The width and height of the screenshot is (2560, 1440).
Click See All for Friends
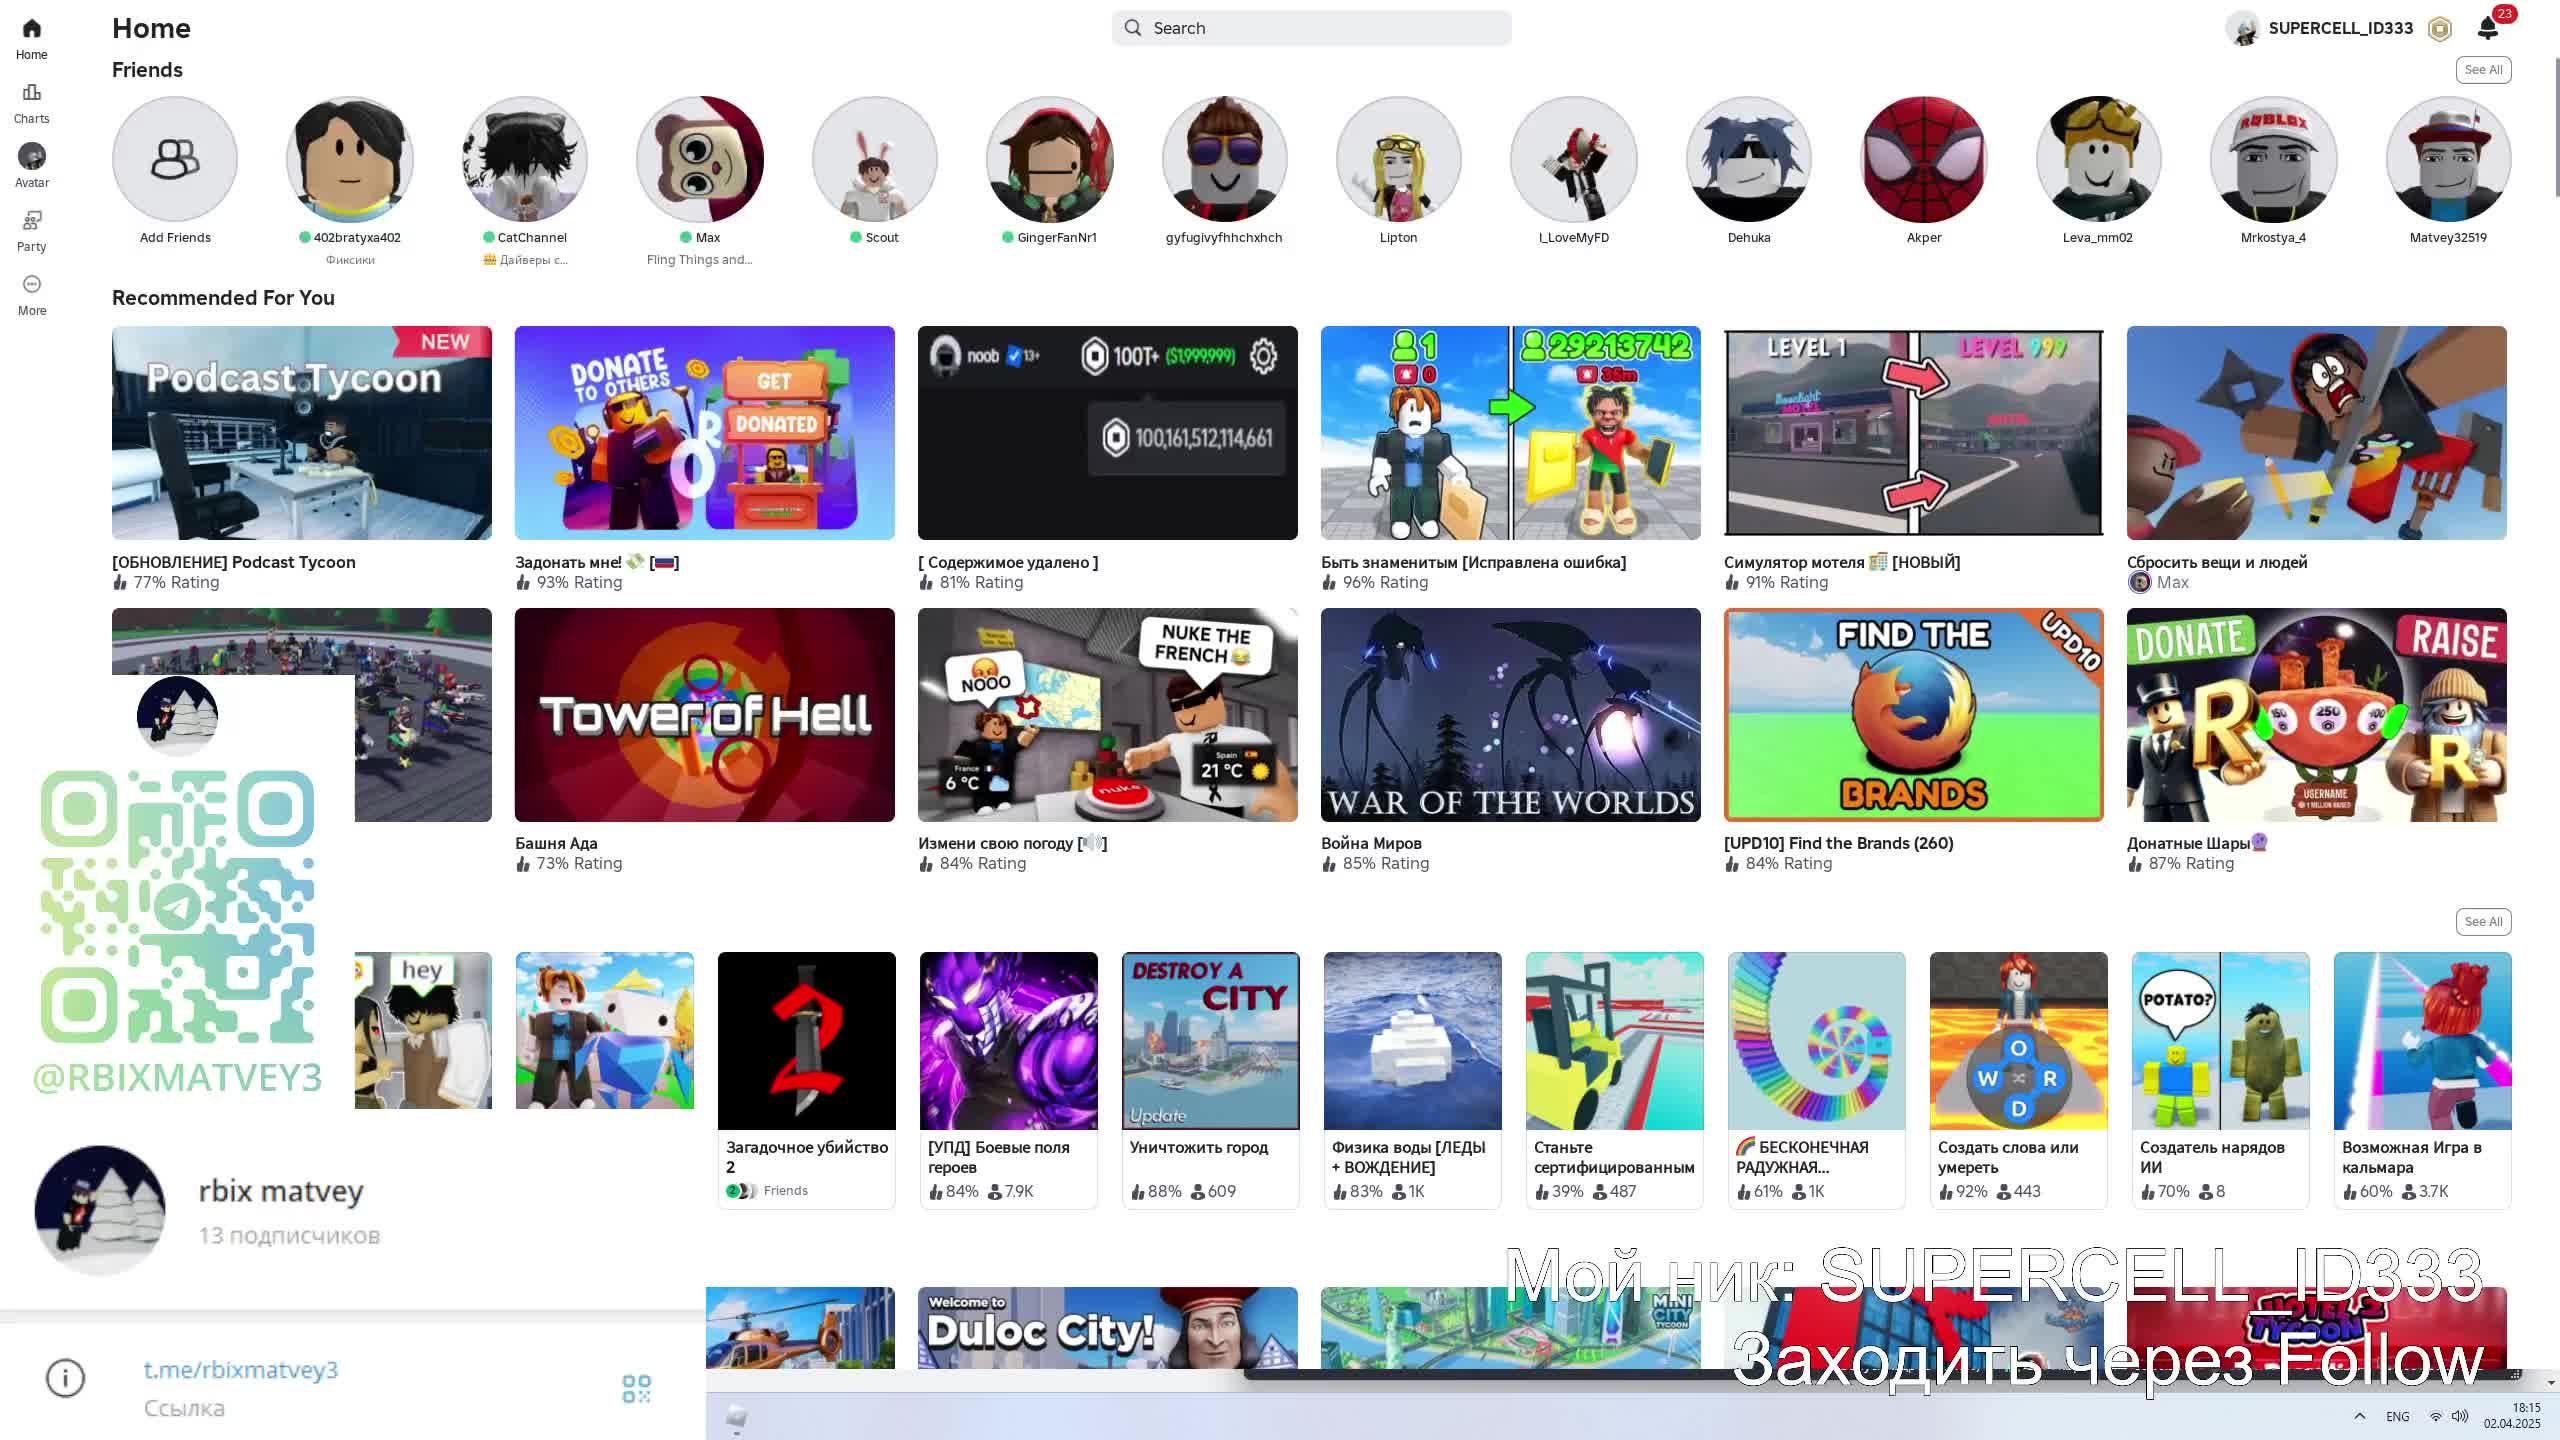tap(2483, 70)
